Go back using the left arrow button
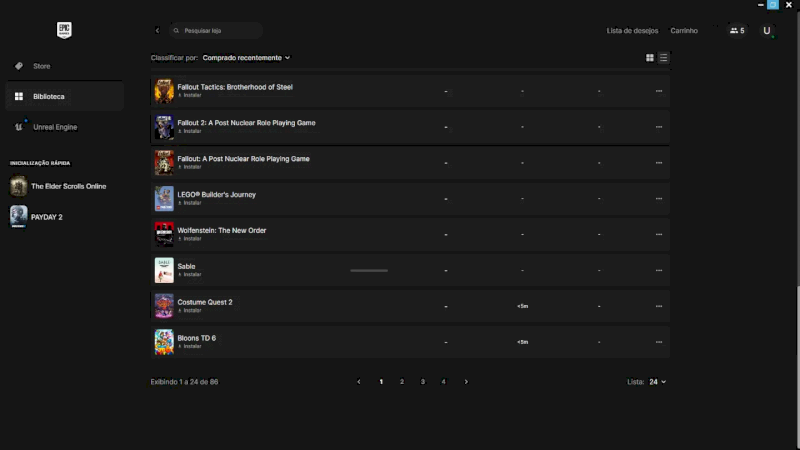This screenshot has width=800, height=450. 157,31
